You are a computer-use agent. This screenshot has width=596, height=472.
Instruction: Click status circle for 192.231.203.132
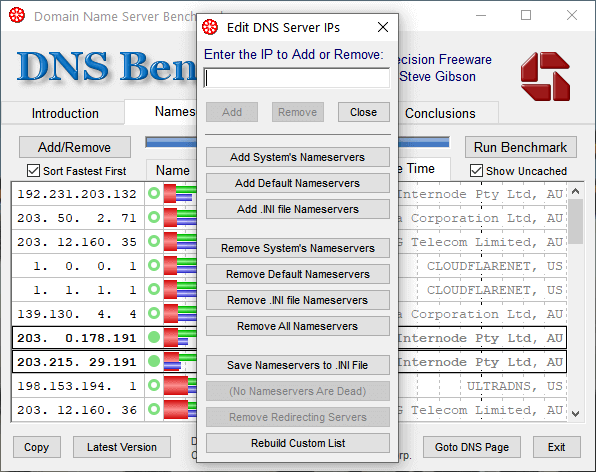coord(154,193)
